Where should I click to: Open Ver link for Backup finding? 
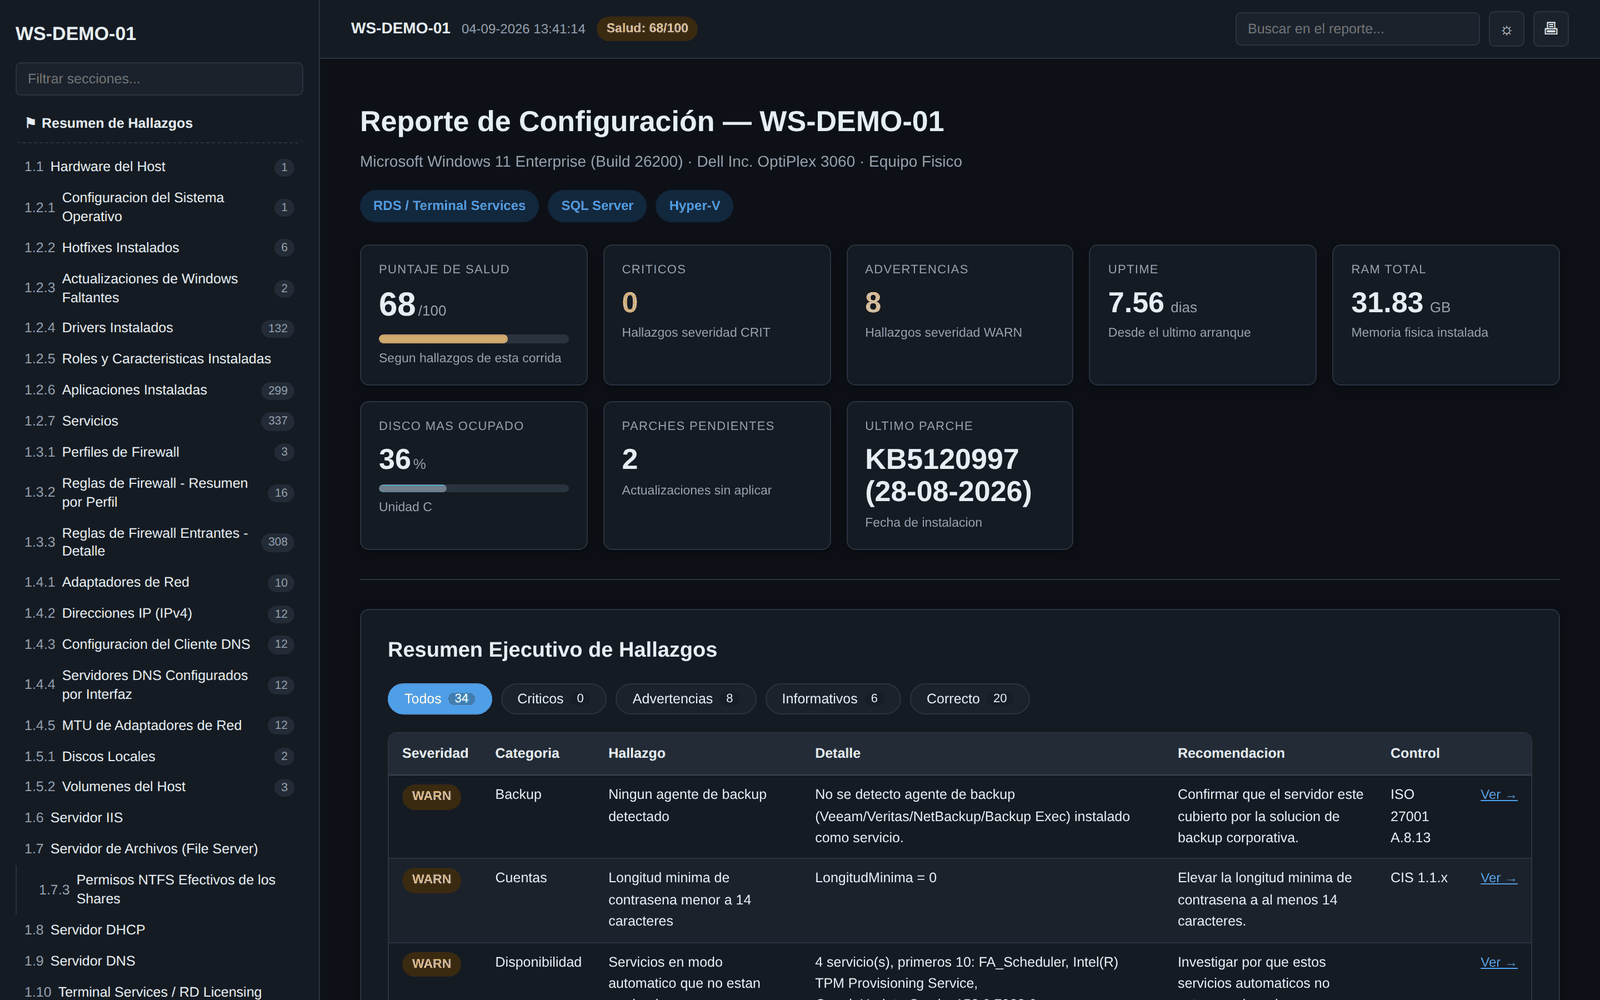(x=1498, y=795)
